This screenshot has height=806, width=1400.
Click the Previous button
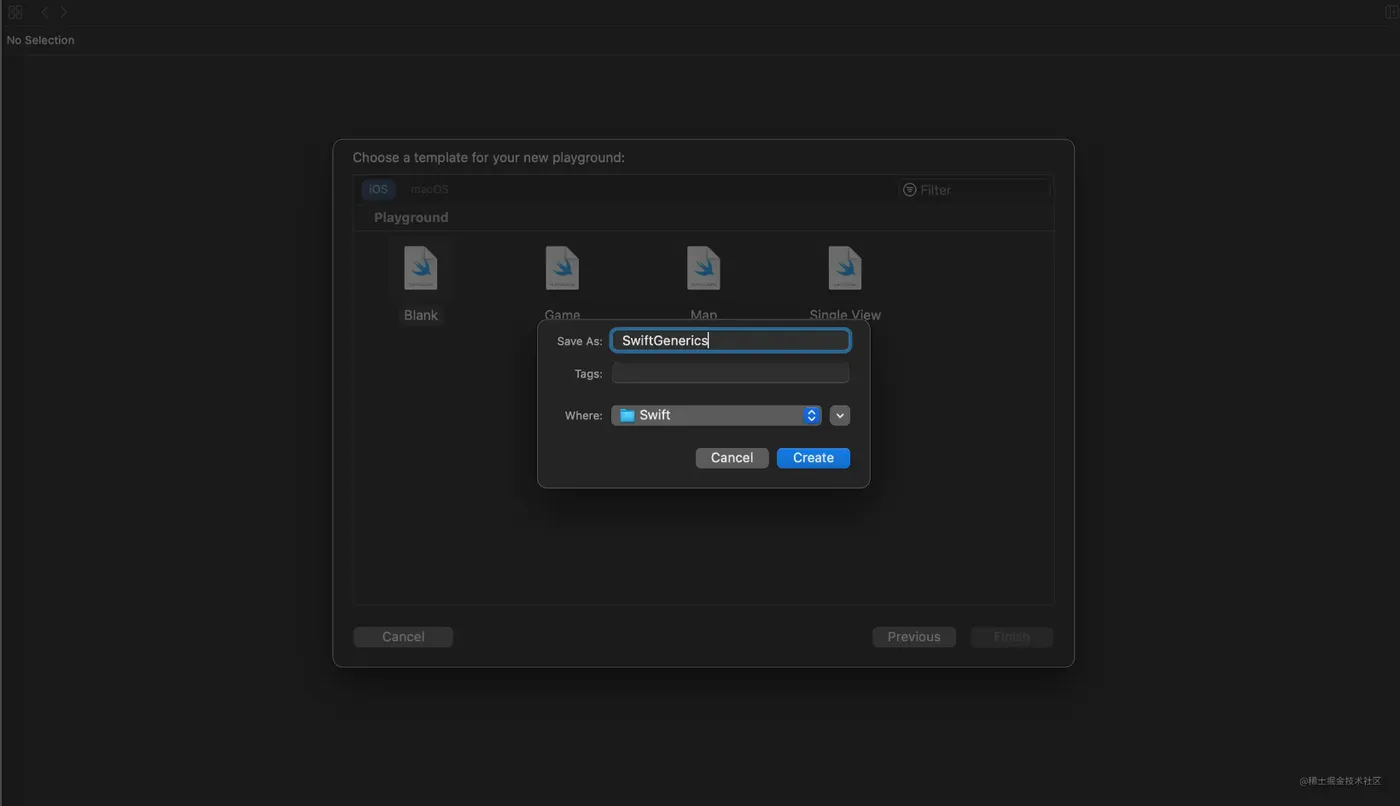pos(914,637)
